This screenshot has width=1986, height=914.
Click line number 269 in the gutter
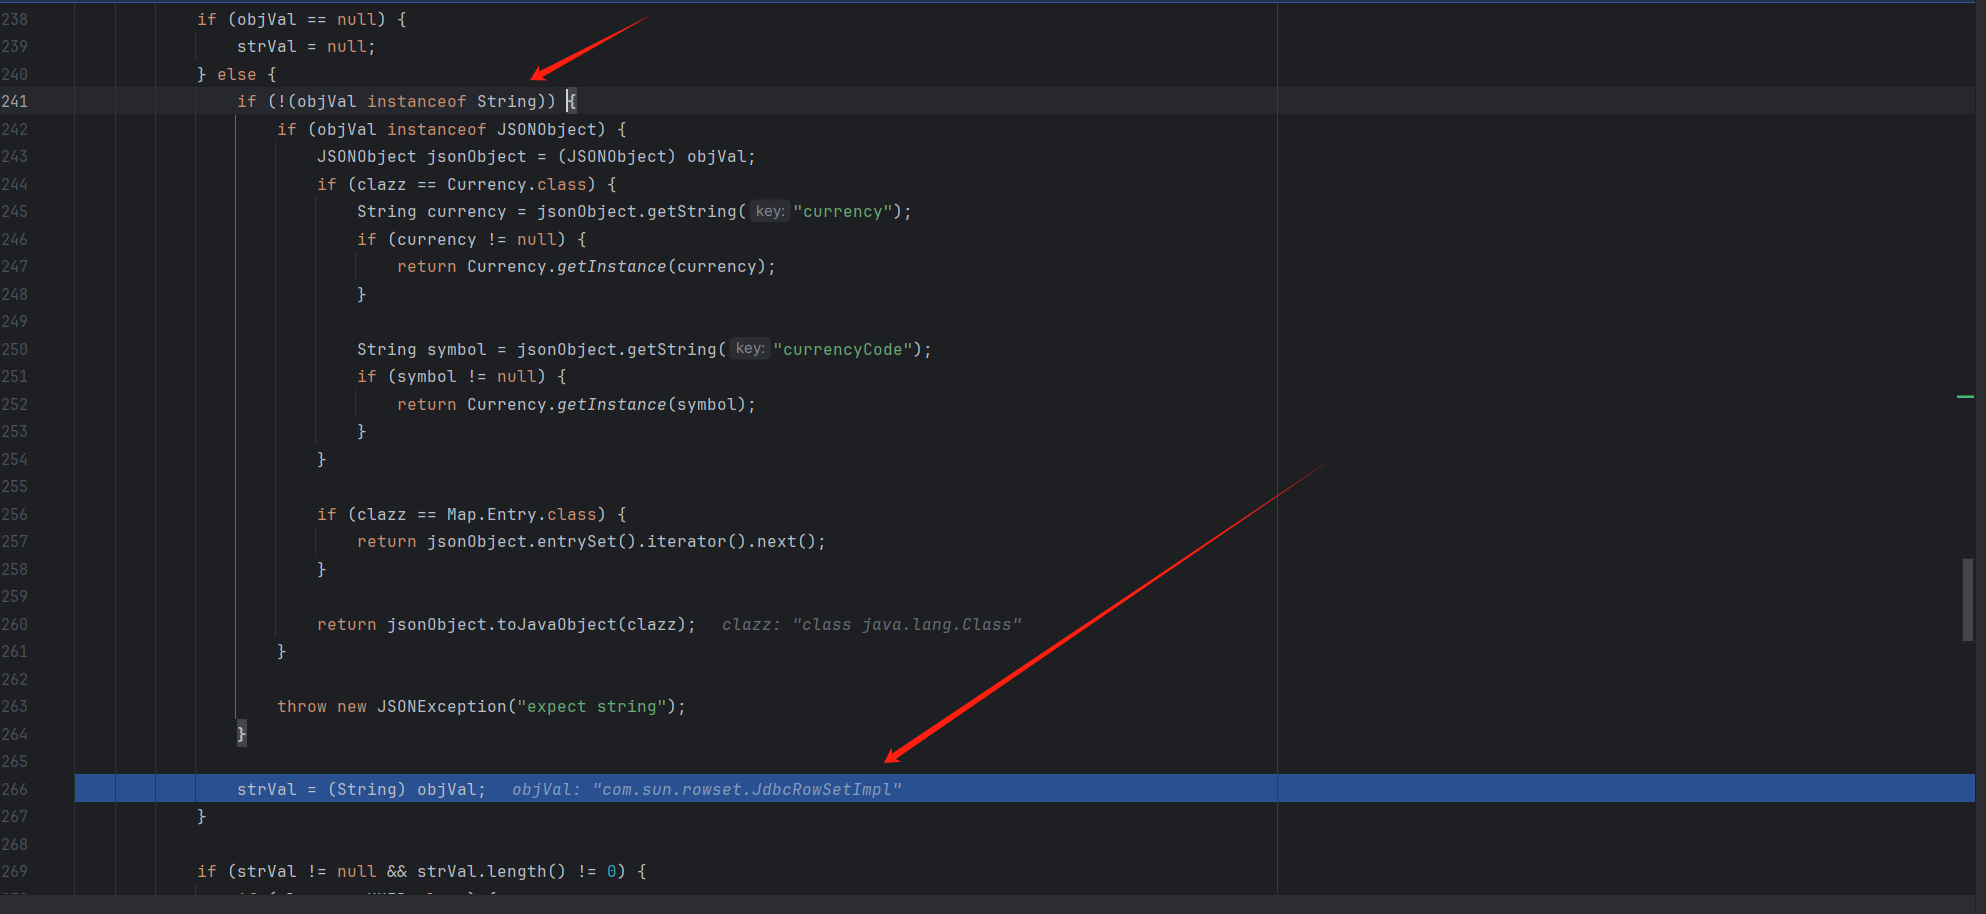(15, 871)
